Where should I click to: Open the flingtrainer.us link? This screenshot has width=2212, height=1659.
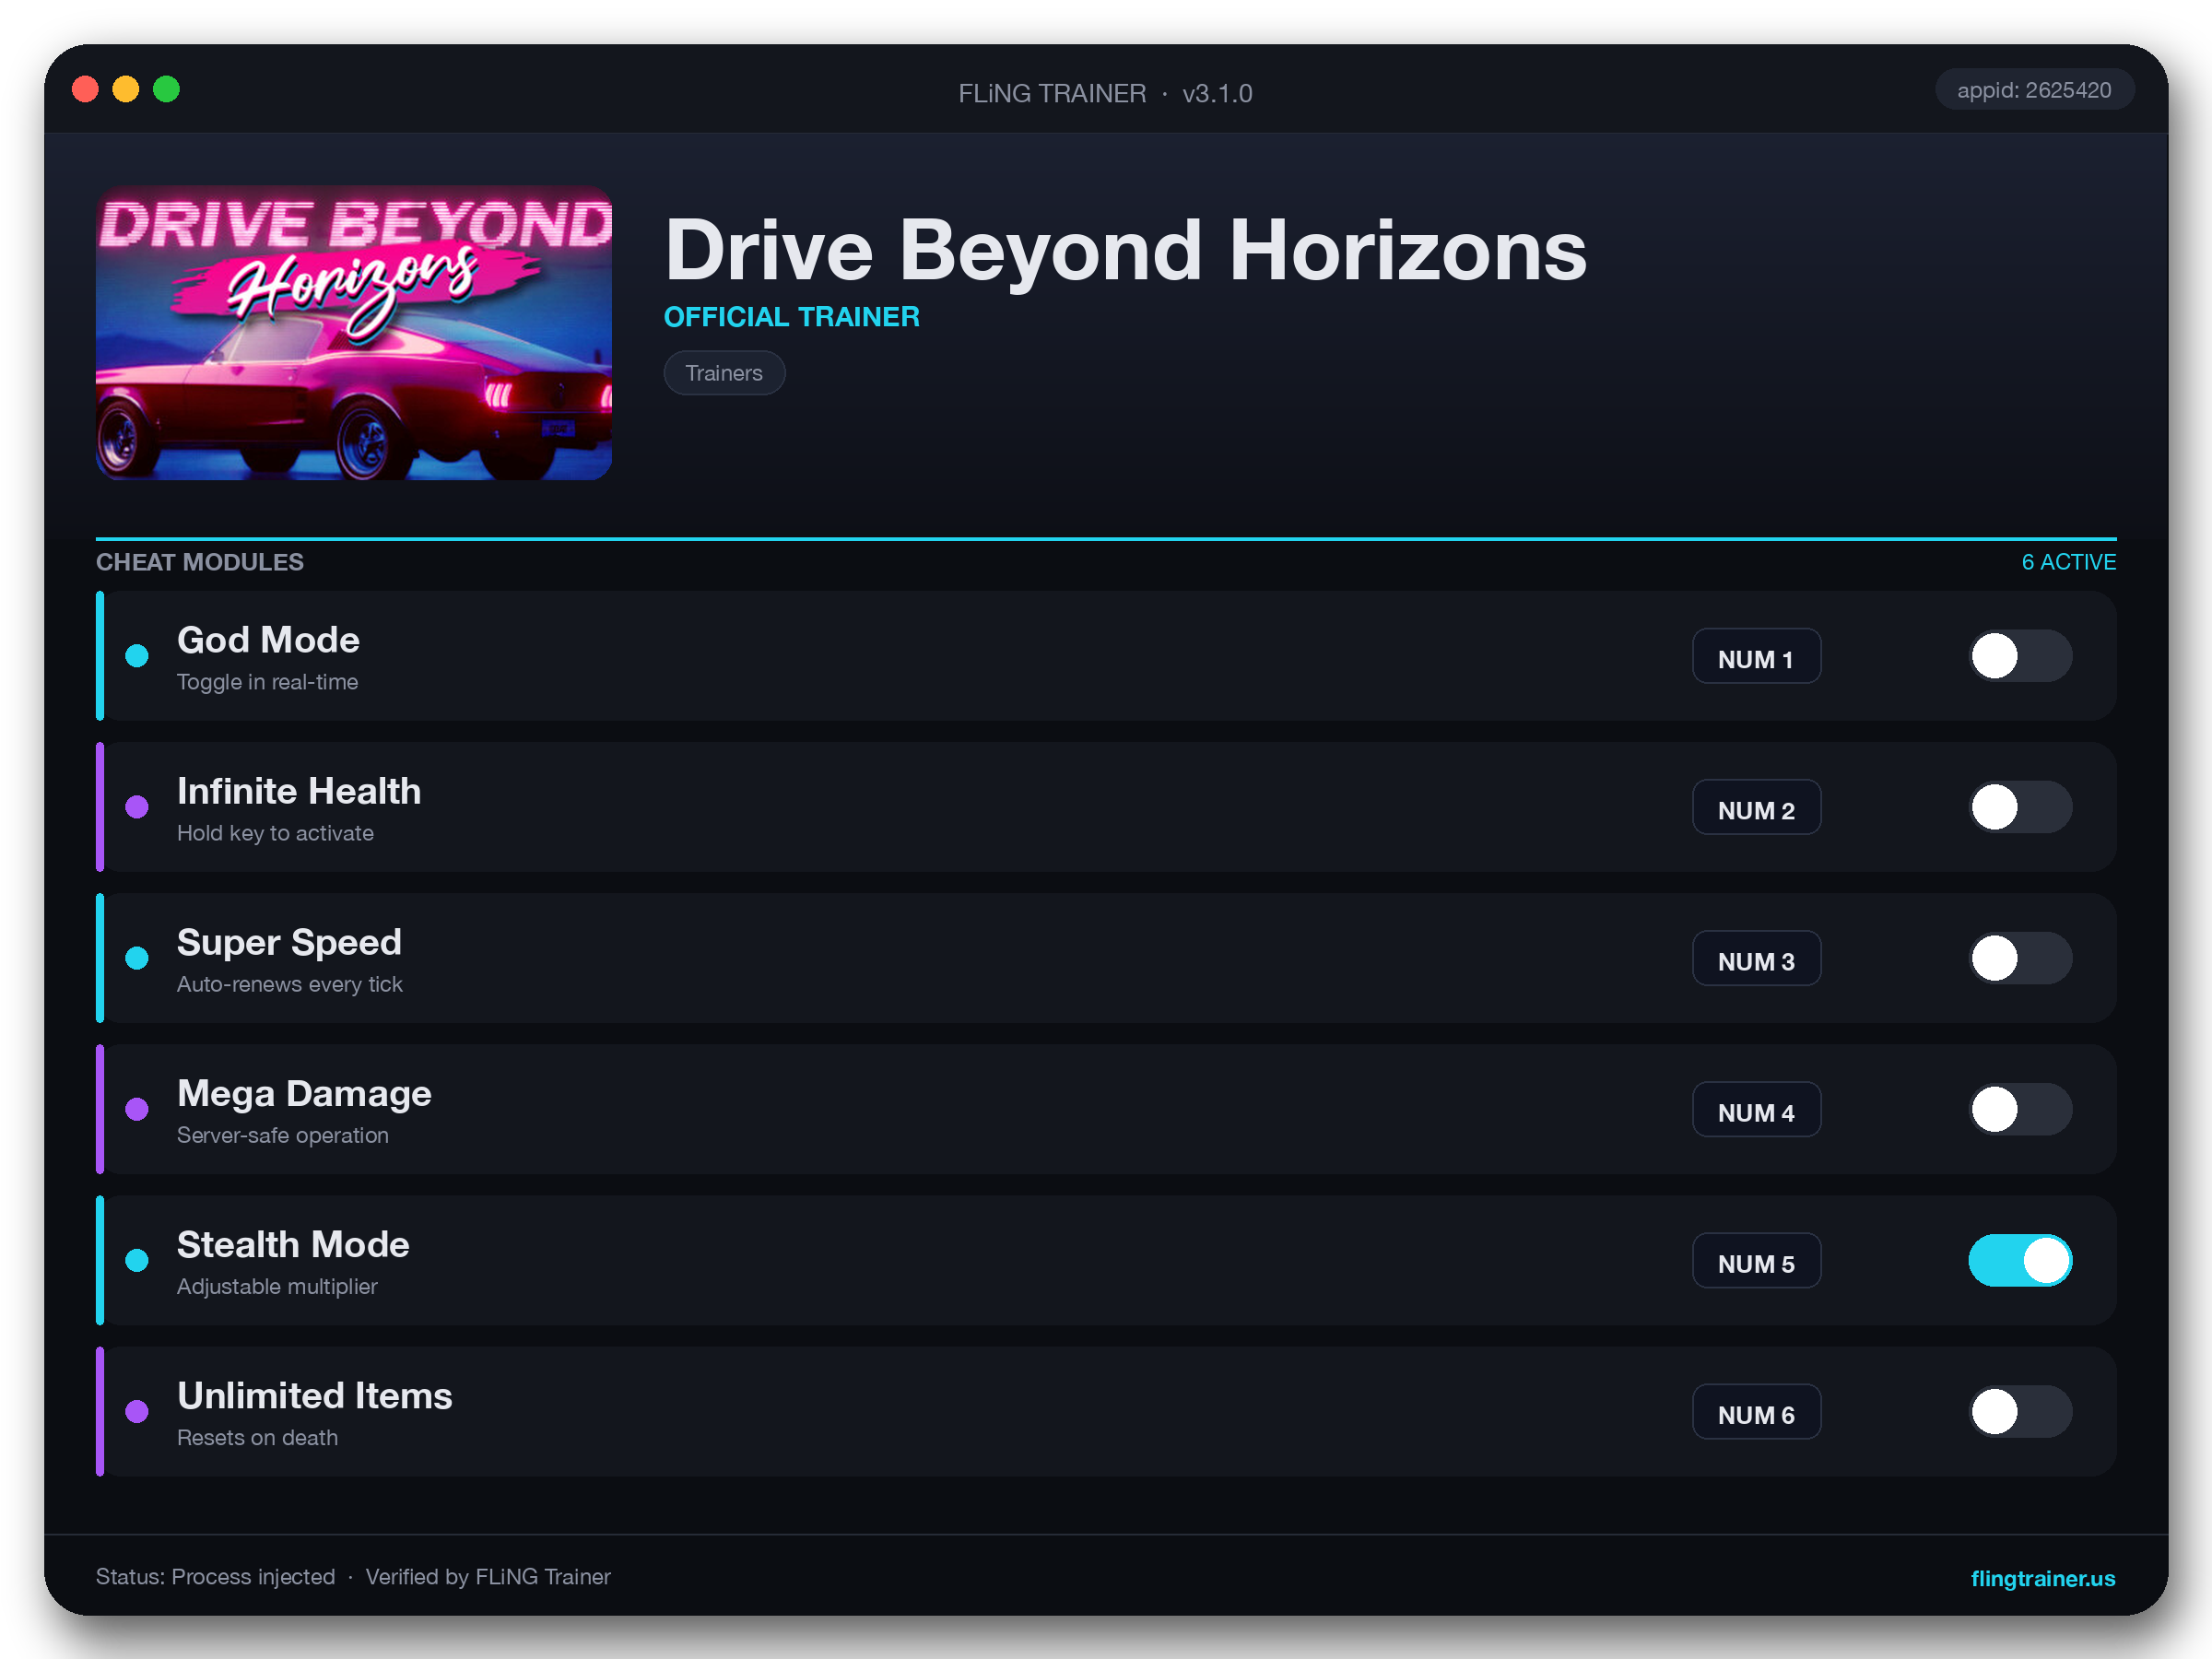click(2042, 1578)
